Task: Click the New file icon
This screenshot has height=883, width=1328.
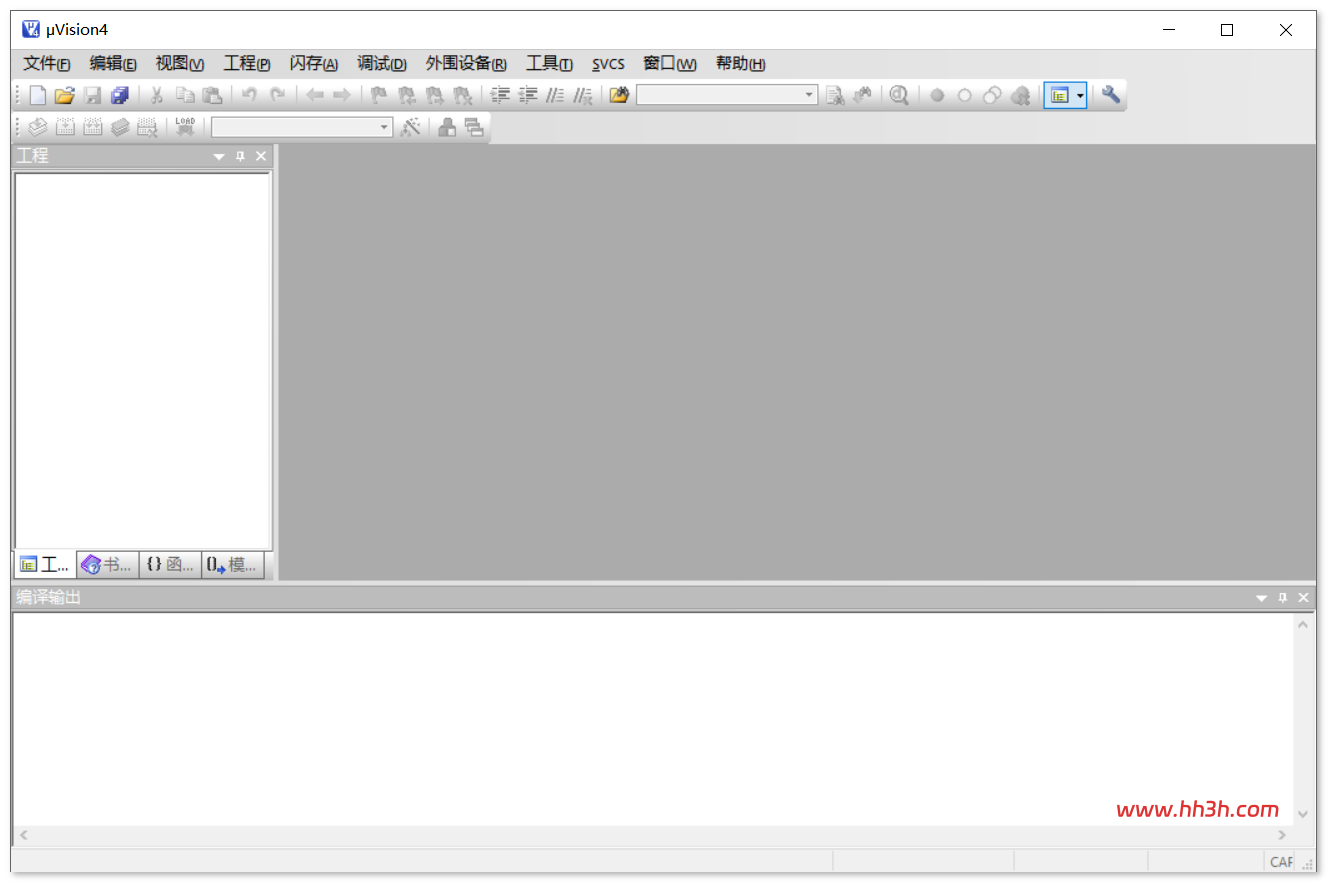Action: click(x=38, y=95)
